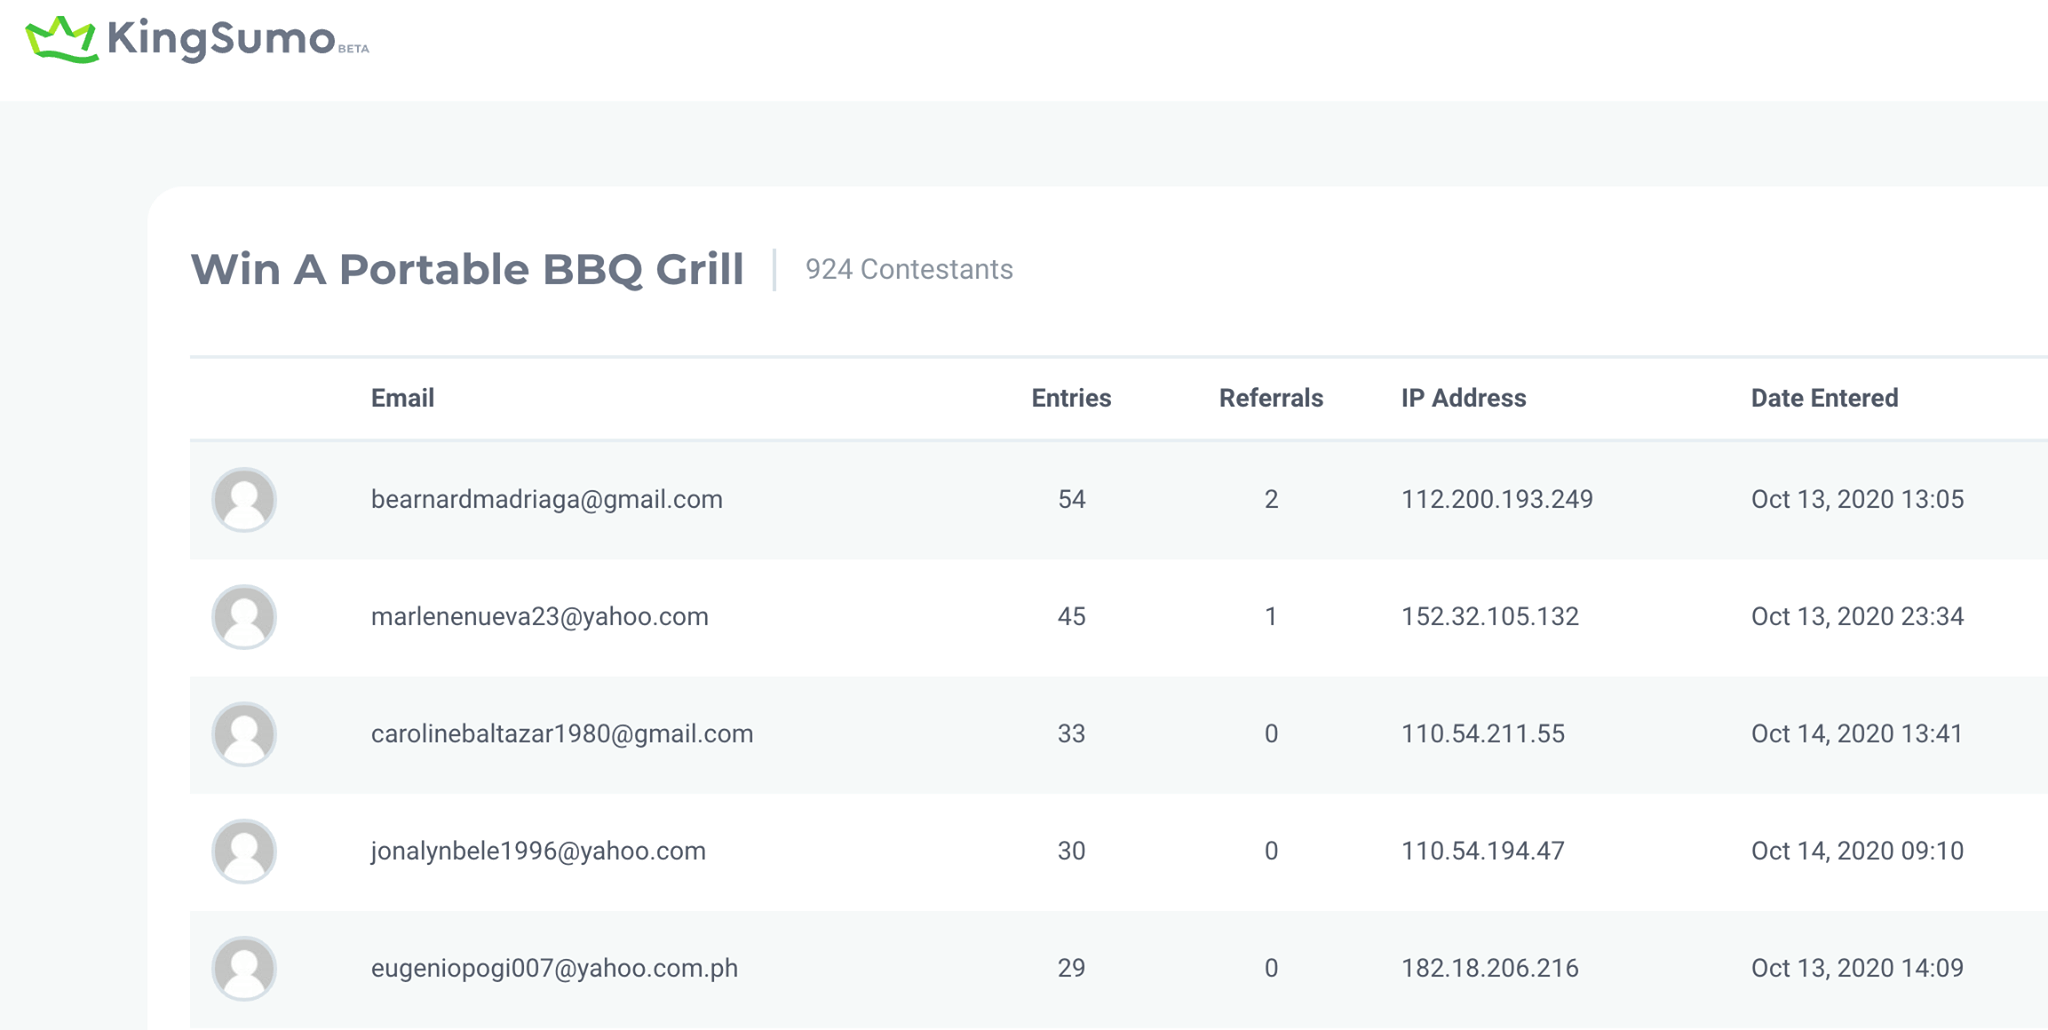Image resolution: width=2048 pixels, height=1030 pixels.
Task: Click referrals value 2 for bearnardmadriaga
Action: point(1271,499)
